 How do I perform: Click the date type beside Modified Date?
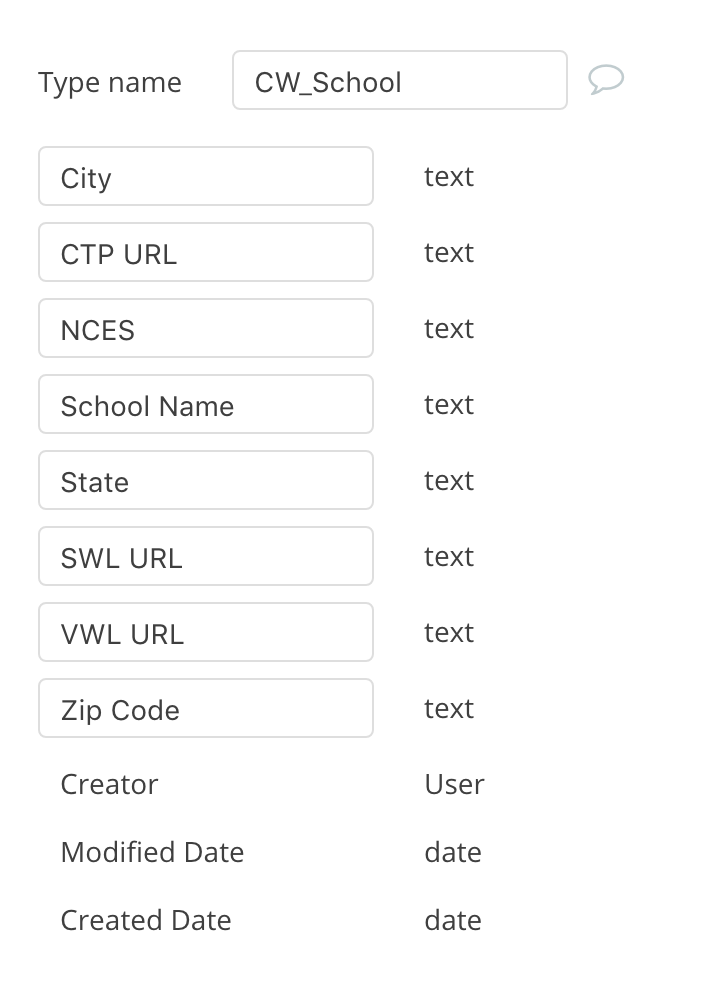(453, 853)
